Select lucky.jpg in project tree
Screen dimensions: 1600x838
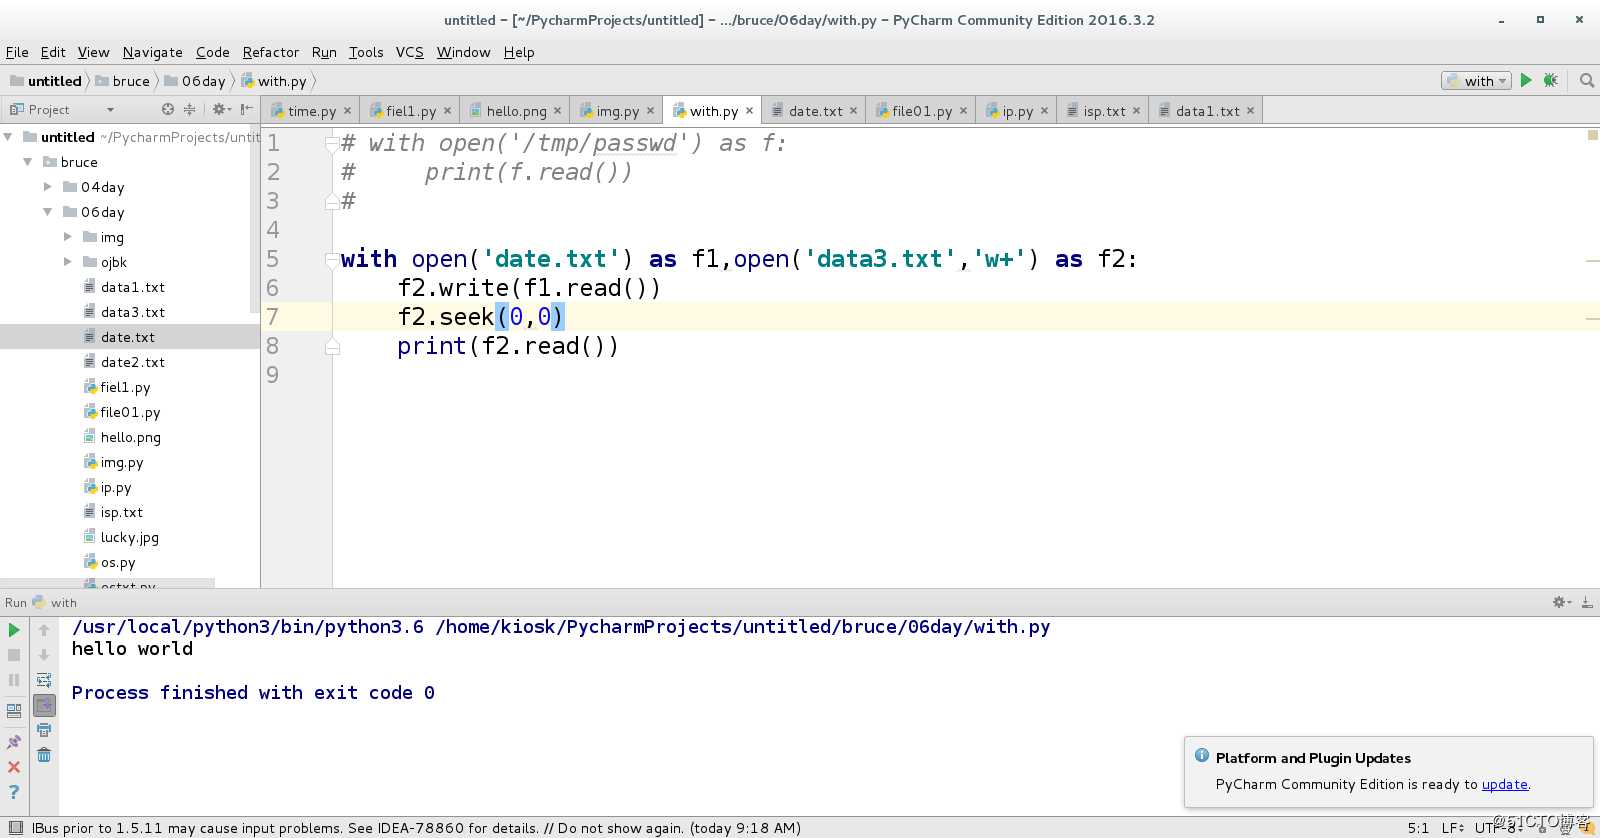click(x=130, y=537)
